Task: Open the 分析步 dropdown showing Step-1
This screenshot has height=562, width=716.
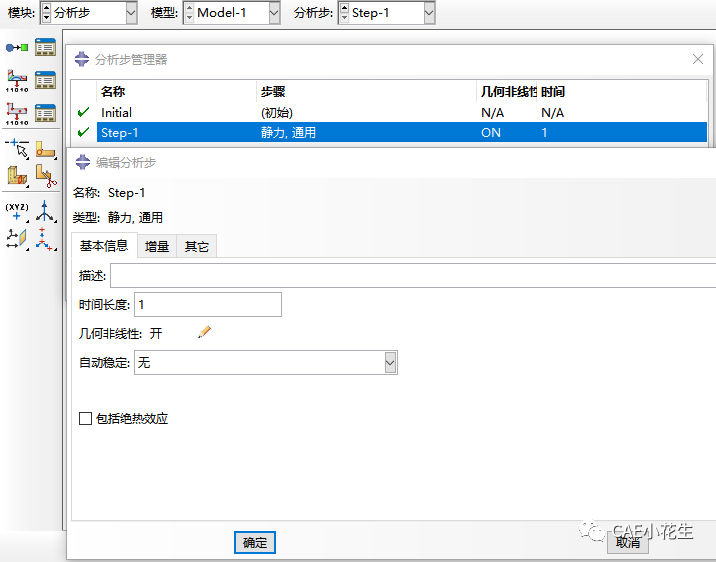Action: 429,13
